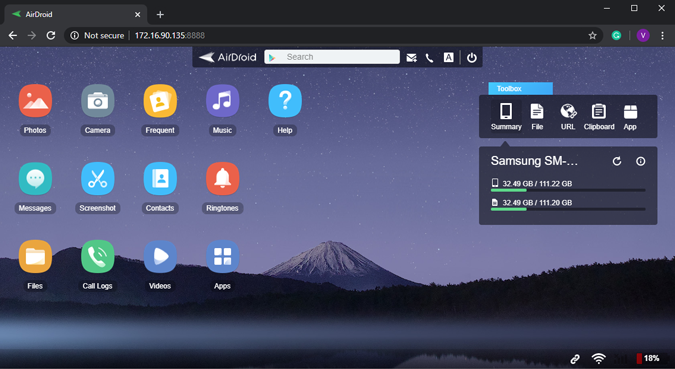This screenshot has width=675, height=369.
Task: Click the AirDroid logo
Action: pyautogui.click(x=228, y=57)
